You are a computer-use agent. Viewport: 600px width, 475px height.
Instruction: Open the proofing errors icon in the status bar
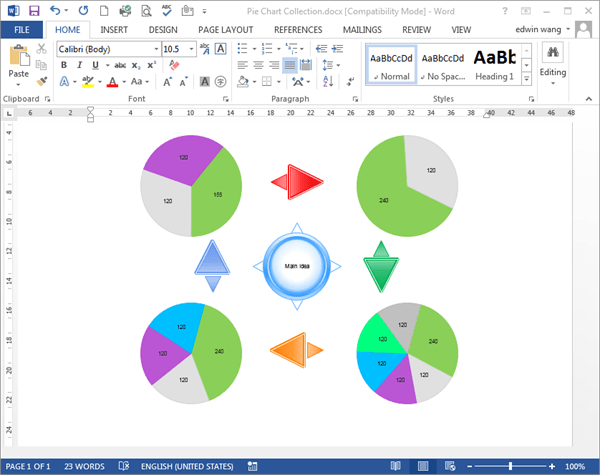tap(124, 466)
